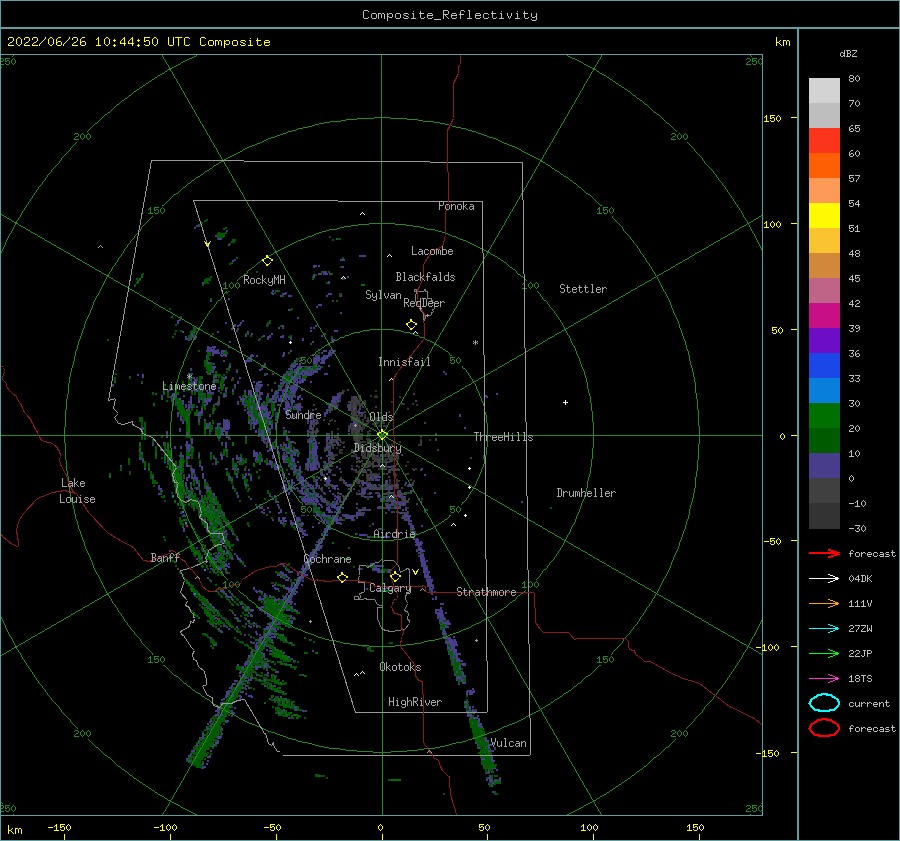Click the Limestone label
This screenshot has height=841, width=900.
pos(189,386)
